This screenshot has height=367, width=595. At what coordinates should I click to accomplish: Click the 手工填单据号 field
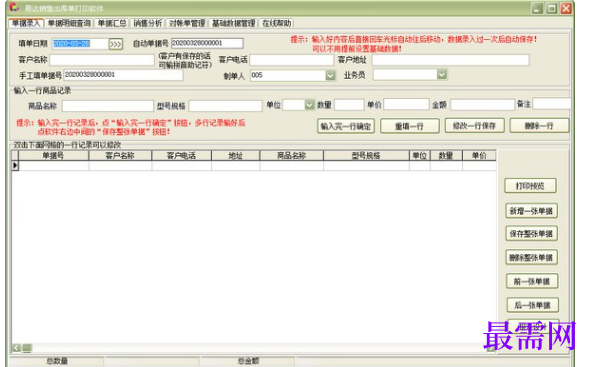[x=123, y=75]
